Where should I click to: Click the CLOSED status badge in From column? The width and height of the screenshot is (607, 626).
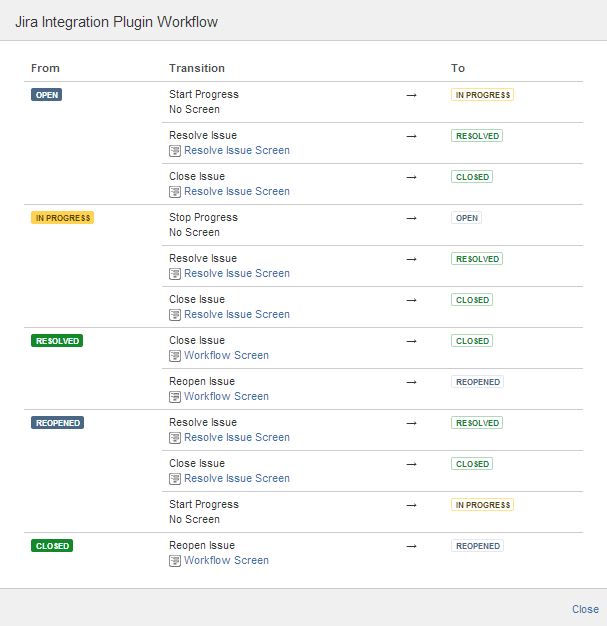click(52, 546)
